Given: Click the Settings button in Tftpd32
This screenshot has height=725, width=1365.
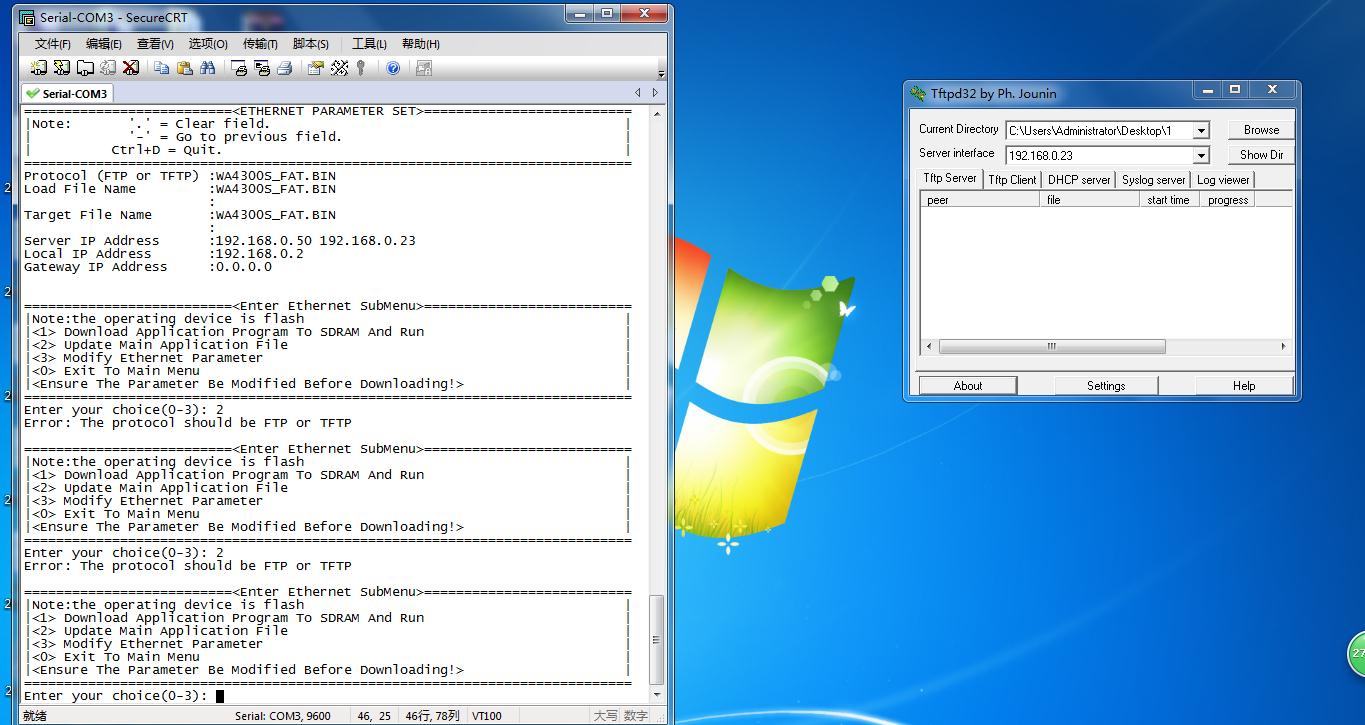Looking at the screenshot, I should [1106, 386].
